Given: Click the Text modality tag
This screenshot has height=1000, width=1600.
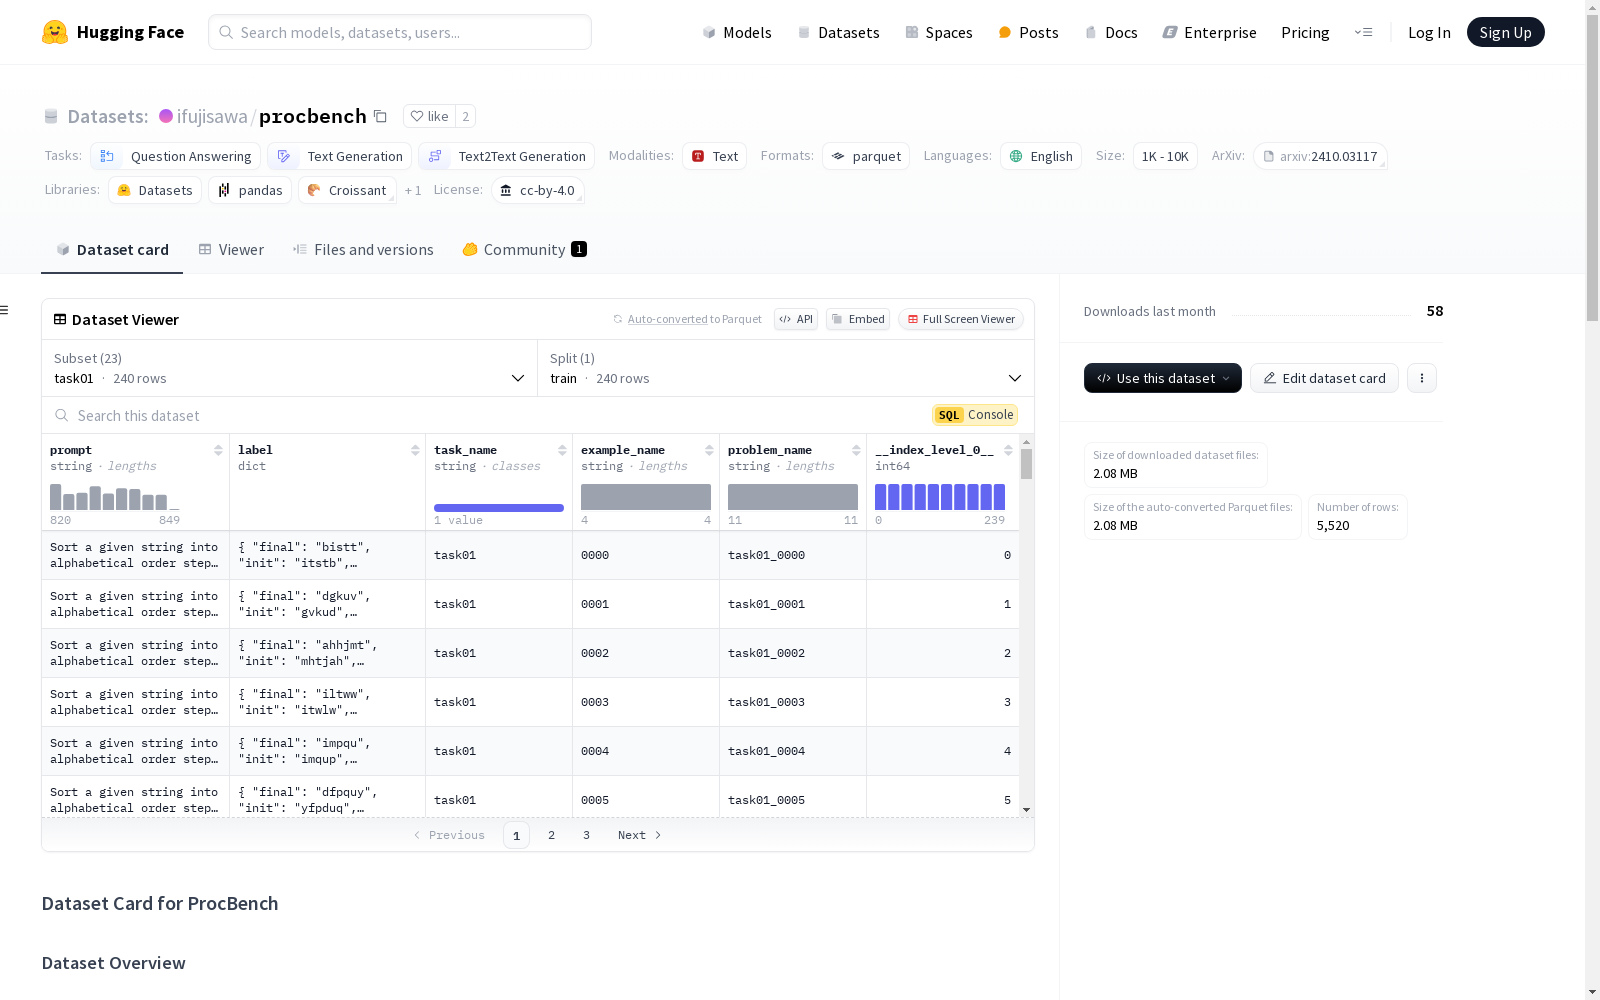Looking at the screenshot, I should pyautogui.click(x=715, y=156).
